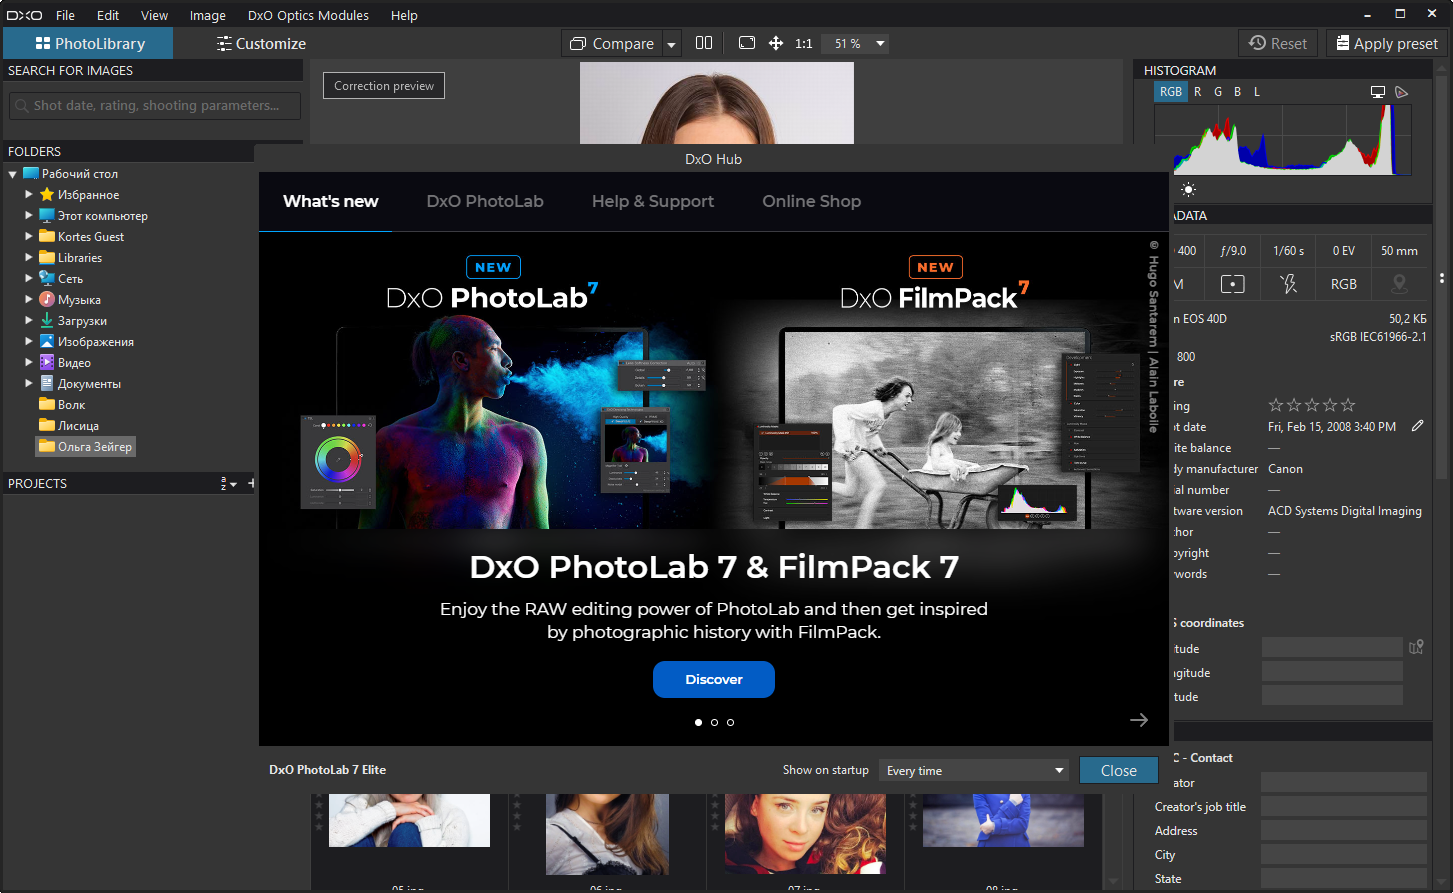
Task: Open the Edit menu
Action: click(108, 15)
